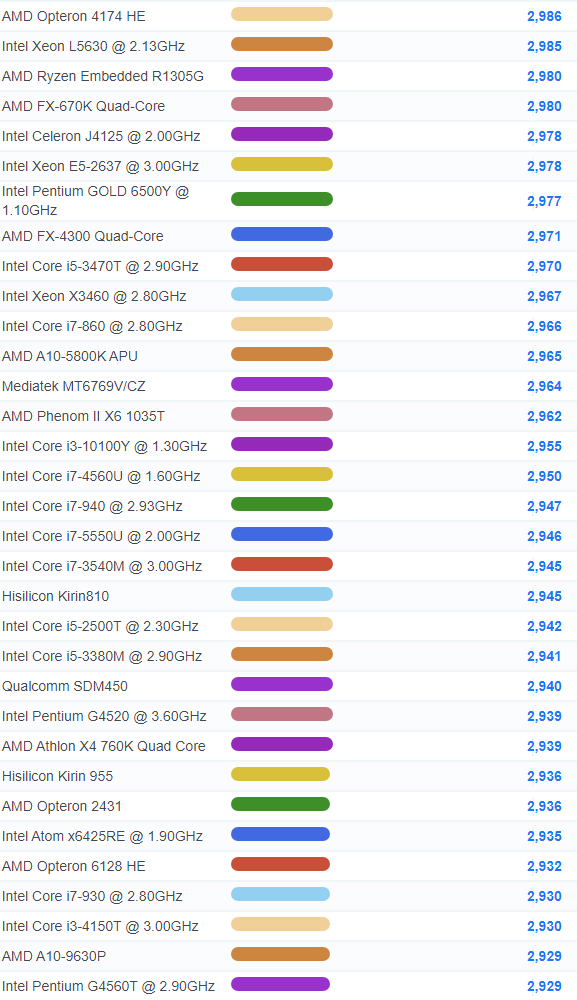Screen dimensions: 577x1000
Task: Open Intel Celeron J4125 @ 2.00GHz entry
Action: click(101, 136)
